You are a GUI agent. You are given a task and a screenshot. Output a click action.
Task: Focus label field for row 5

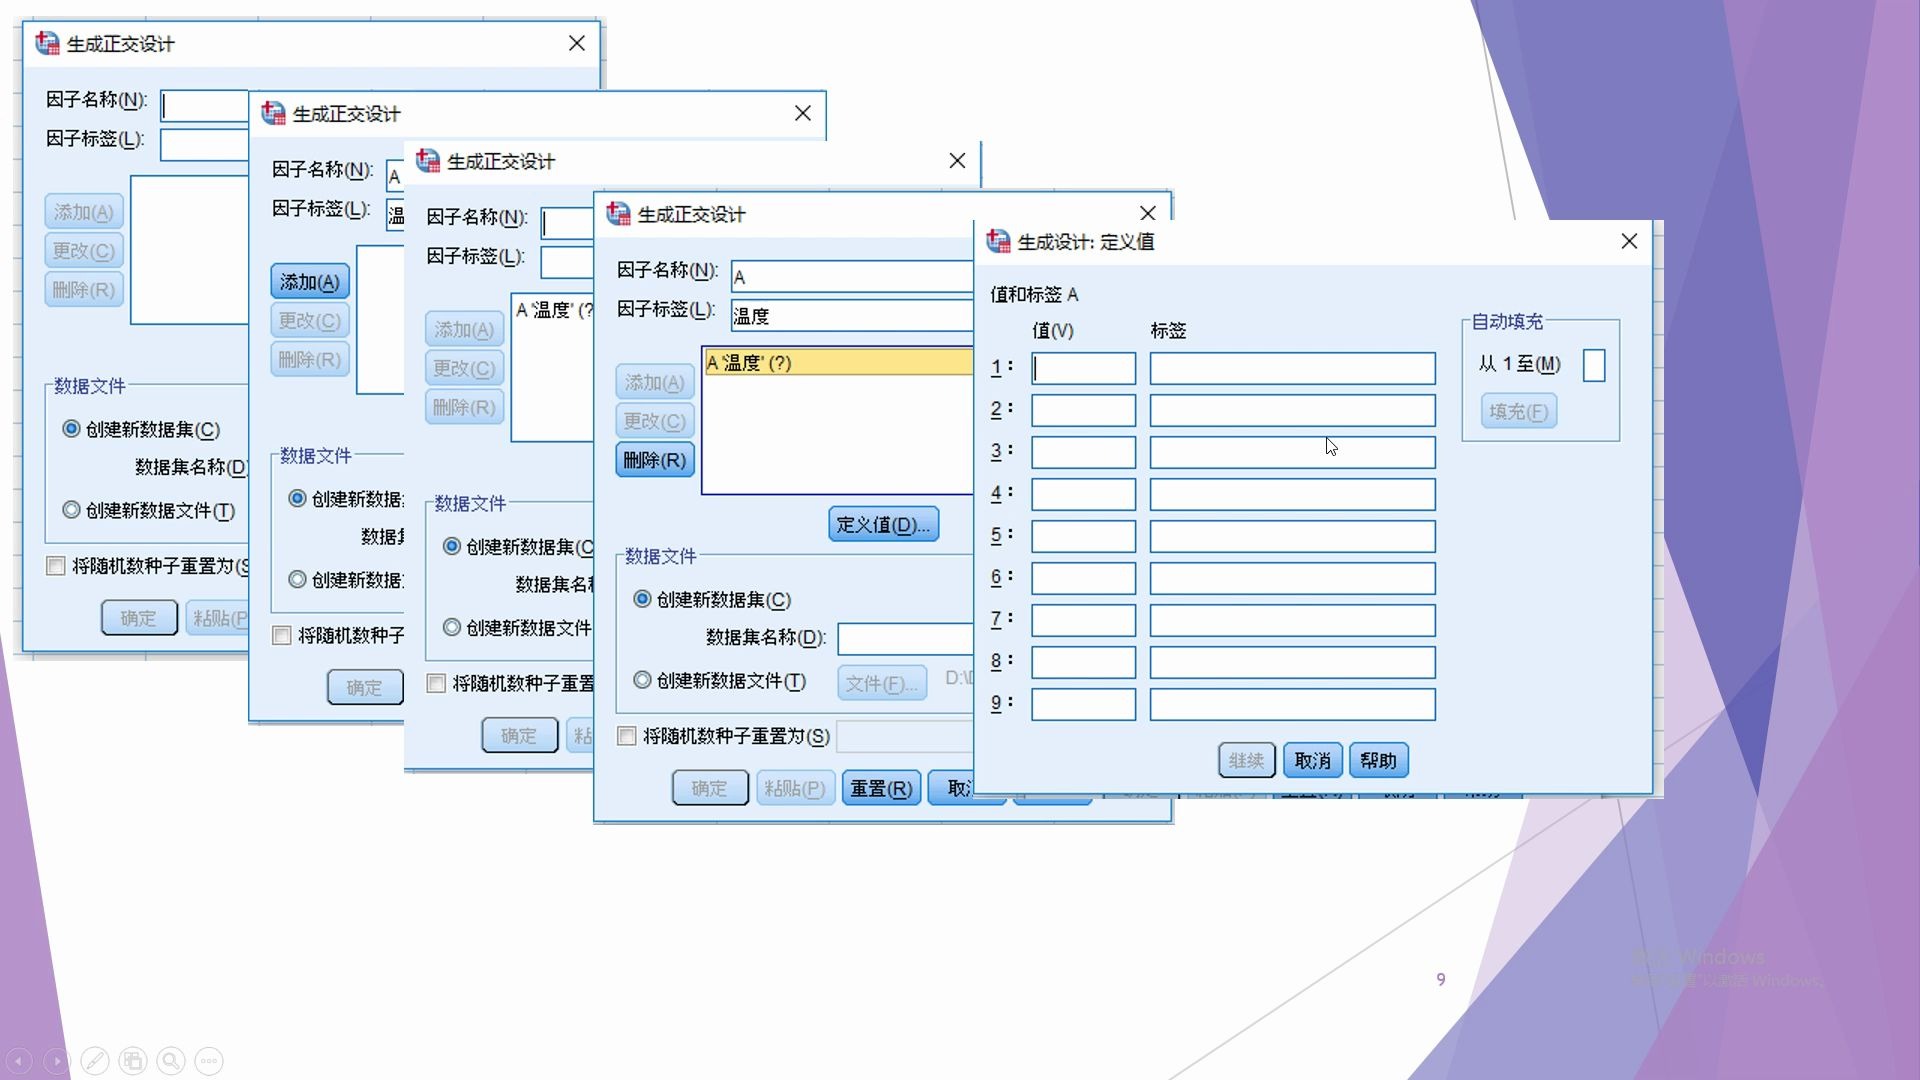(x=1292, y=536)
